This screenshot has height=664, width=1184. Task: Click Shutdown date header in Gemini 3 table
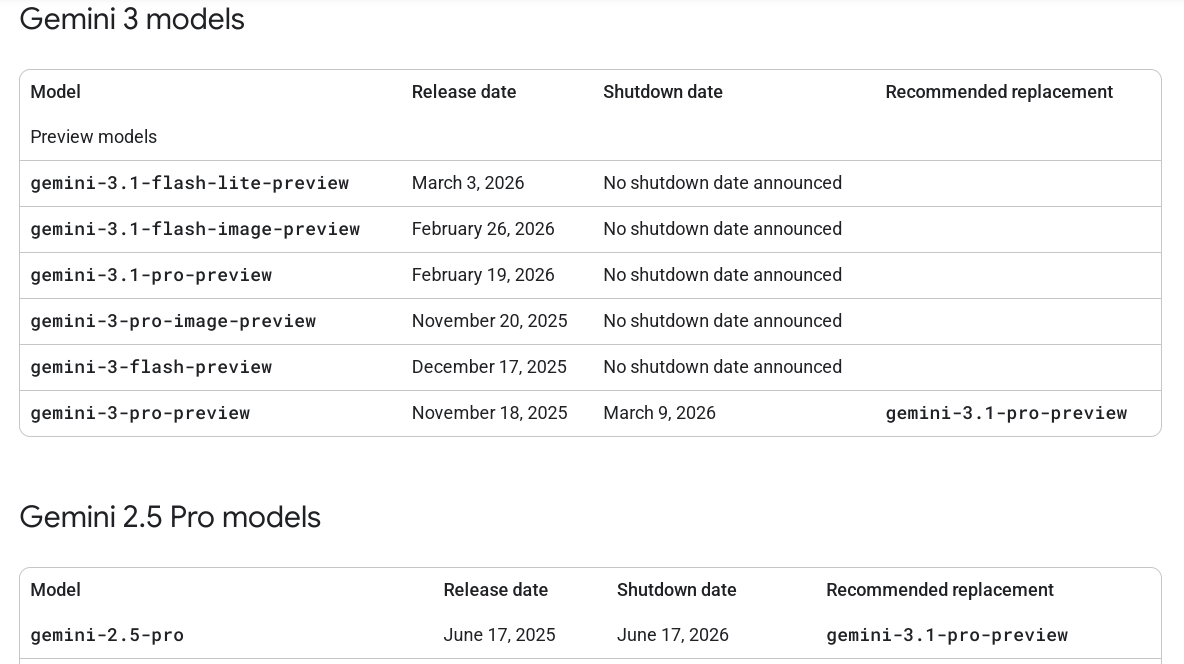(x=662, y=92)
